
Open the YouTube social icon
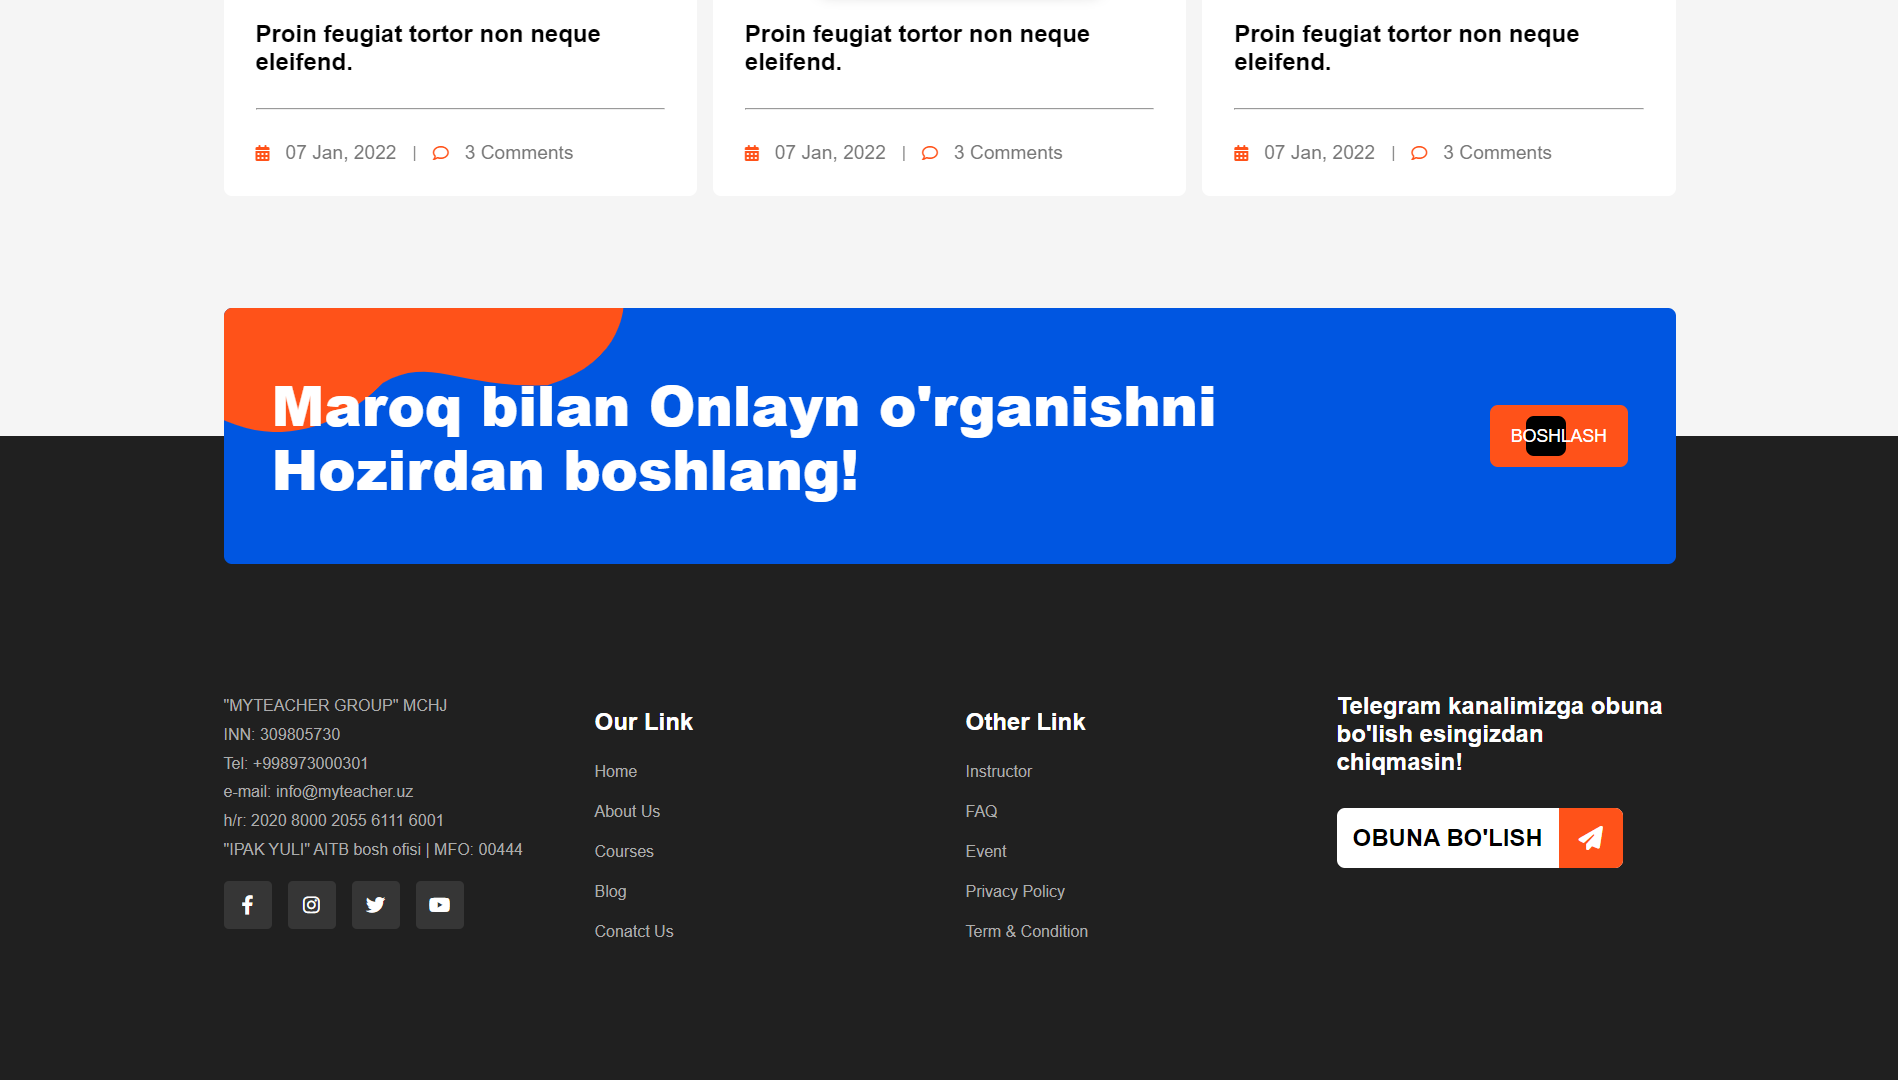(440, 905)
